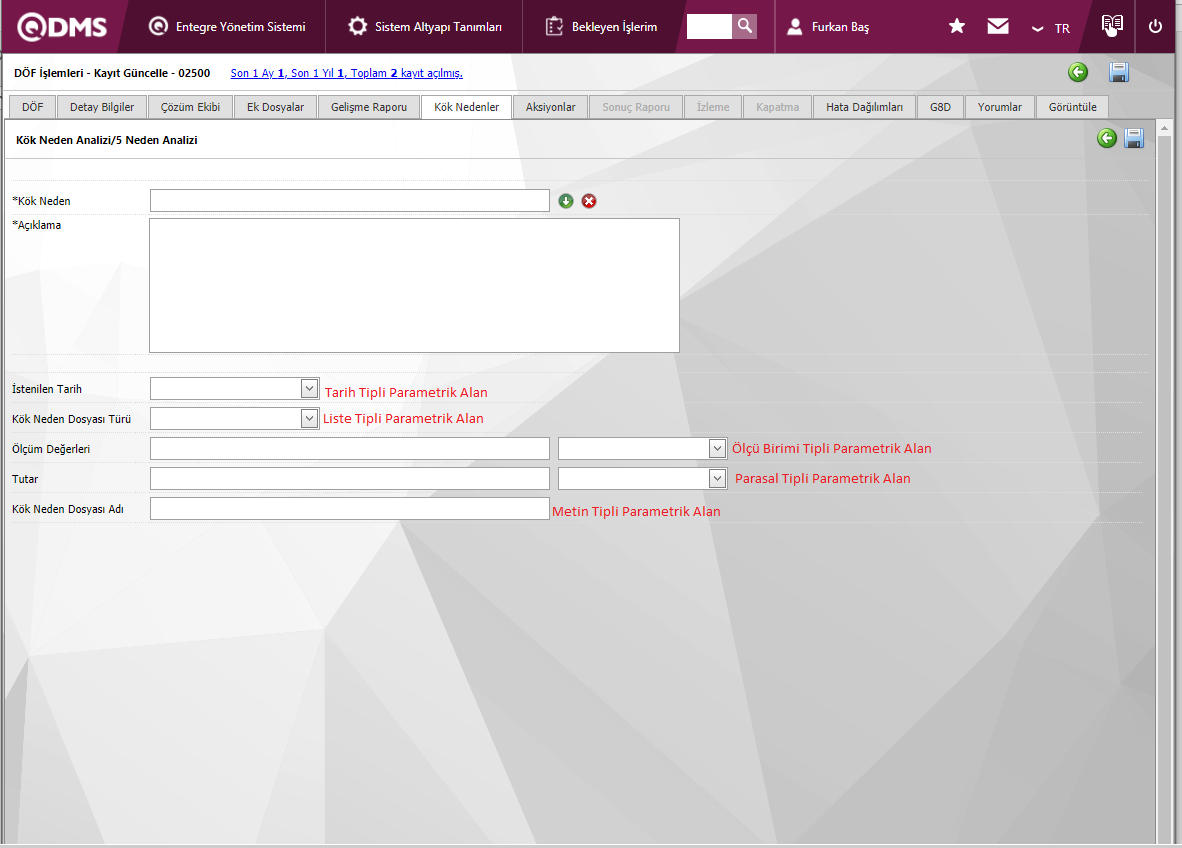
Task: Focus the Açıklama text area
Action: 415,286
